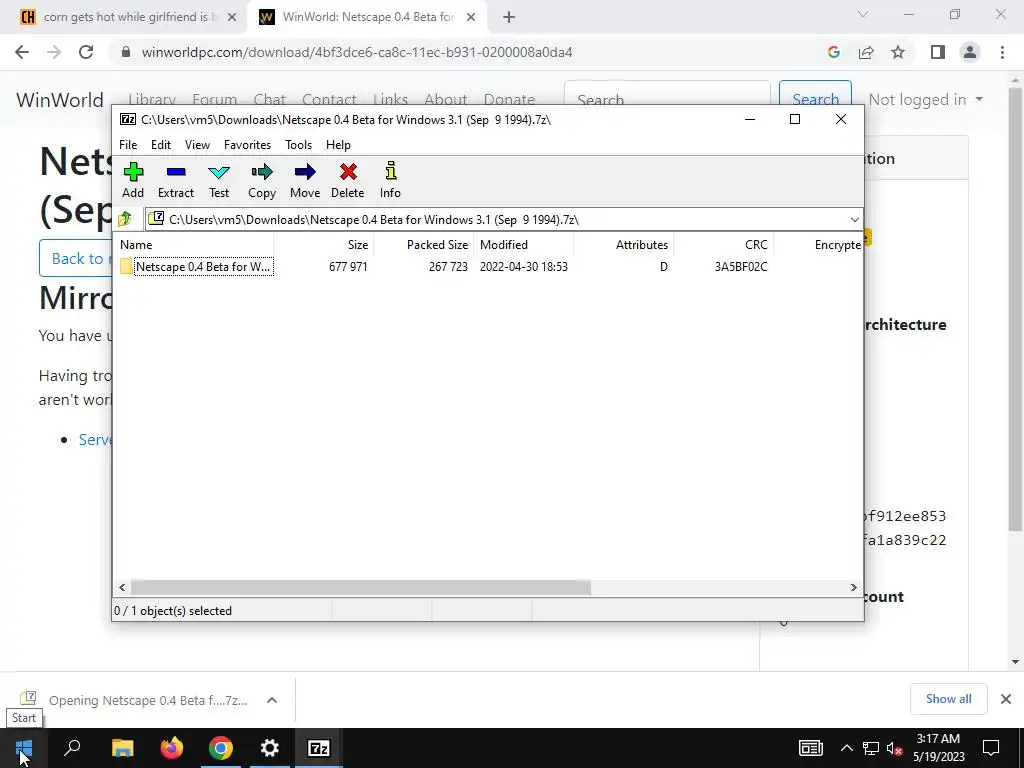
Task: Open archive Info from the toolbar
Action: [391, 180]
